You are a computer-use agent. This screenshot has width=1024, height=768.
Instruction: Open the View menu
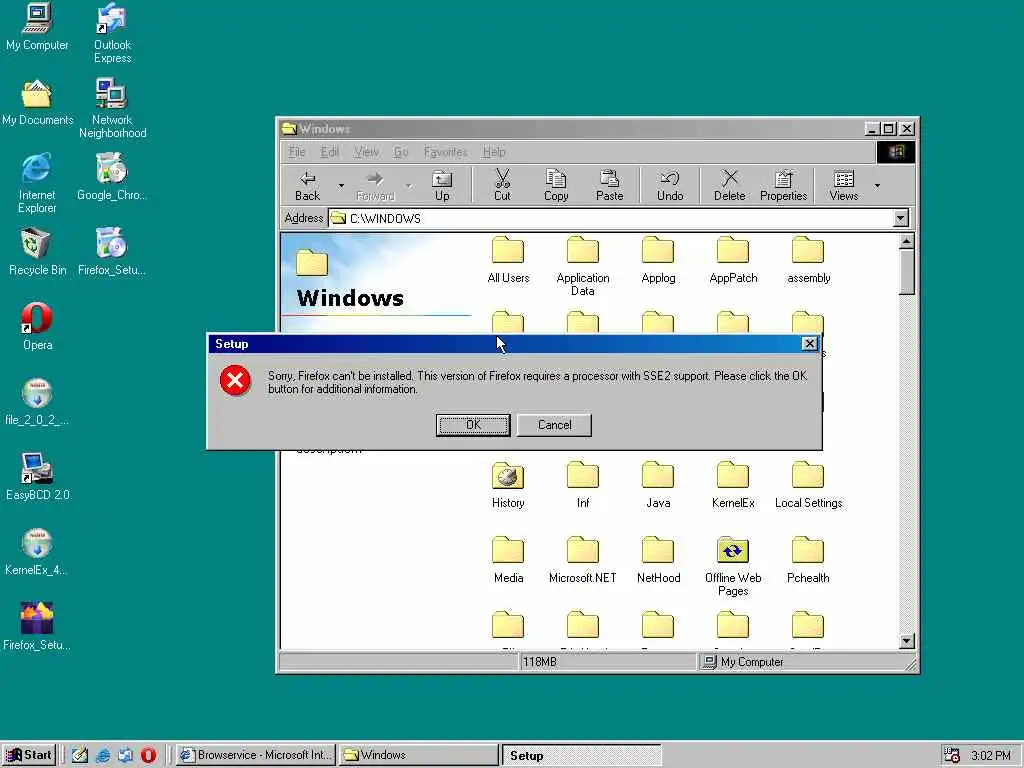[x=366, y=152]
